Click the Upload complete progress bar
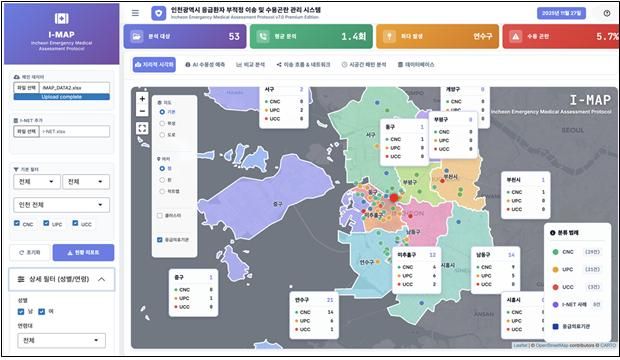The image size is (620, 360). pyautogui.click(x=62, y=97)
